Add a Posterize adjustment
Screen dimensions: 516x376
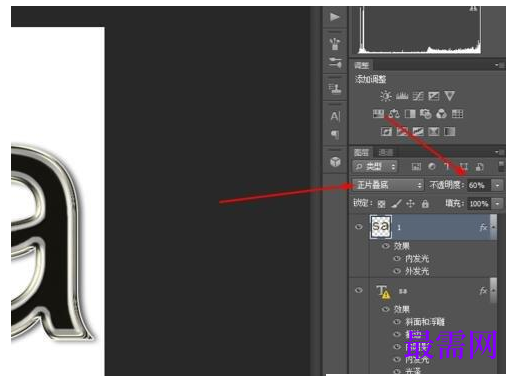402,131
